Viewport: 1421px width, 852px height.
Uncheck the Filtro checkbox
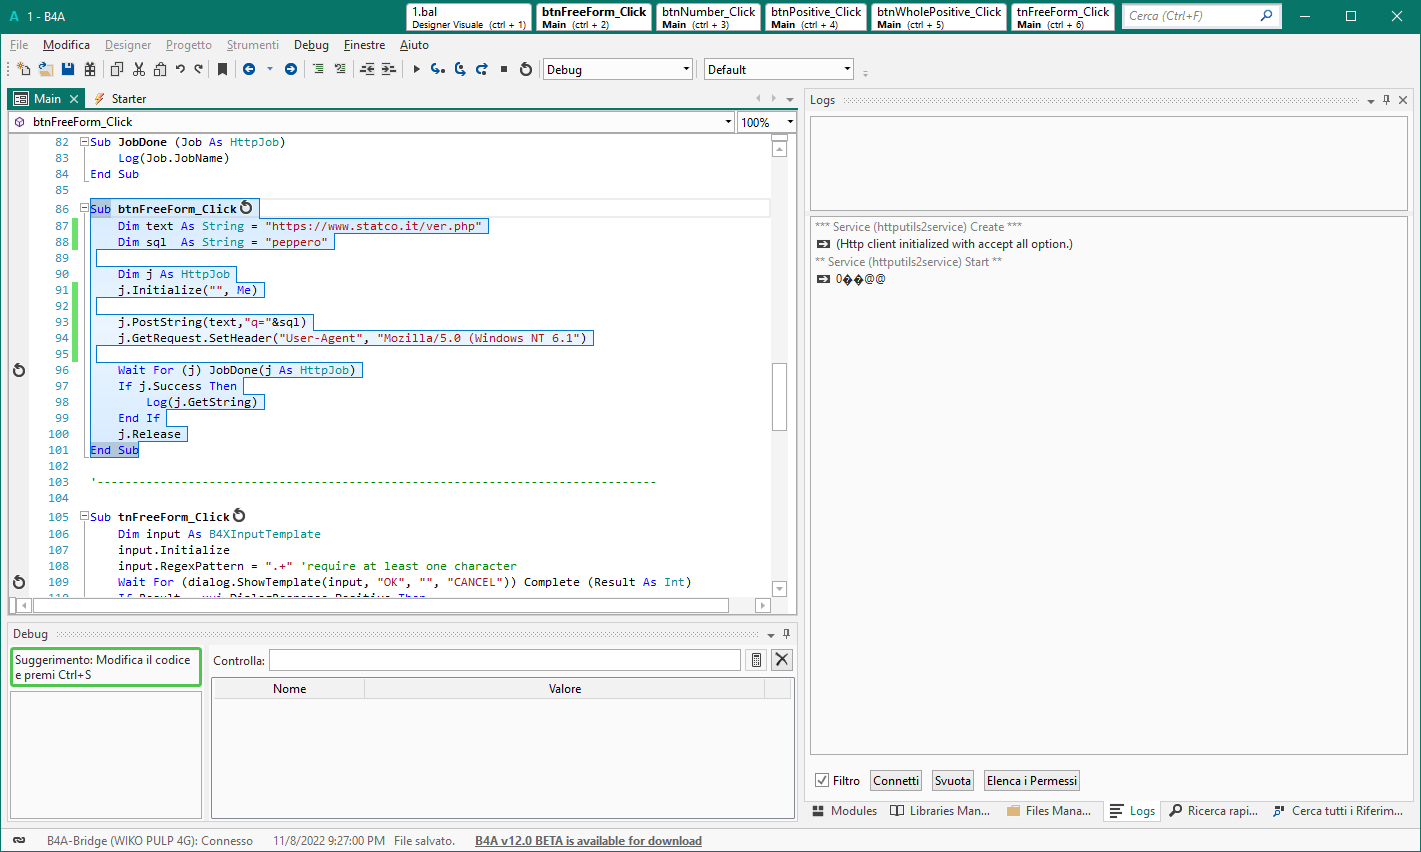coord(822,781)
